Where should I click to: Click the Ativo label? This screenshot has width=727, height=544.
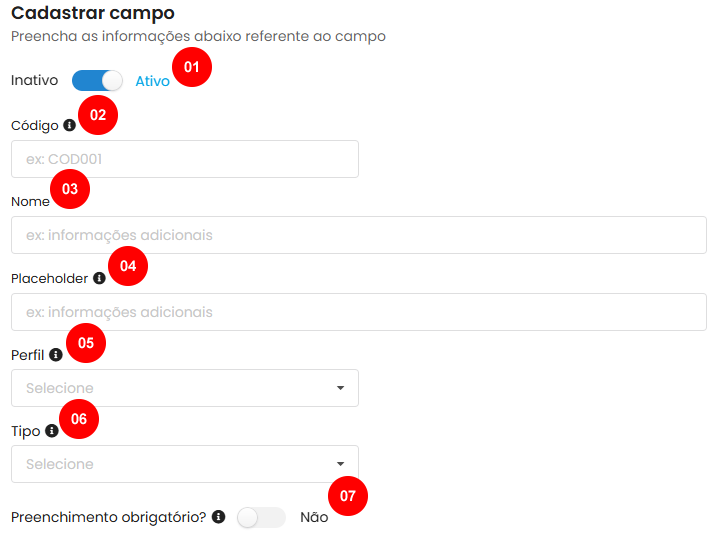tap(153, 81)
